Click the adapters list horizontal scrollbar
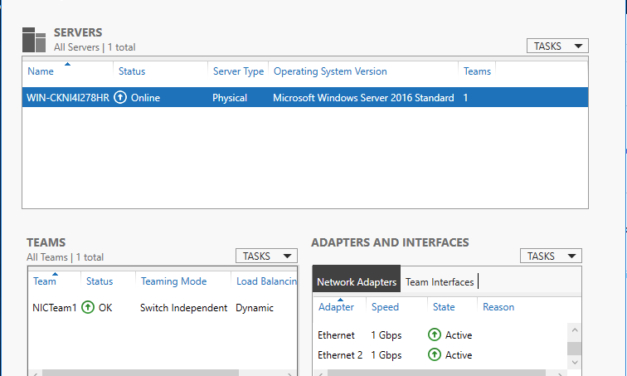The width and height of the screenshot is (627, 376). [x=436, y=373]
